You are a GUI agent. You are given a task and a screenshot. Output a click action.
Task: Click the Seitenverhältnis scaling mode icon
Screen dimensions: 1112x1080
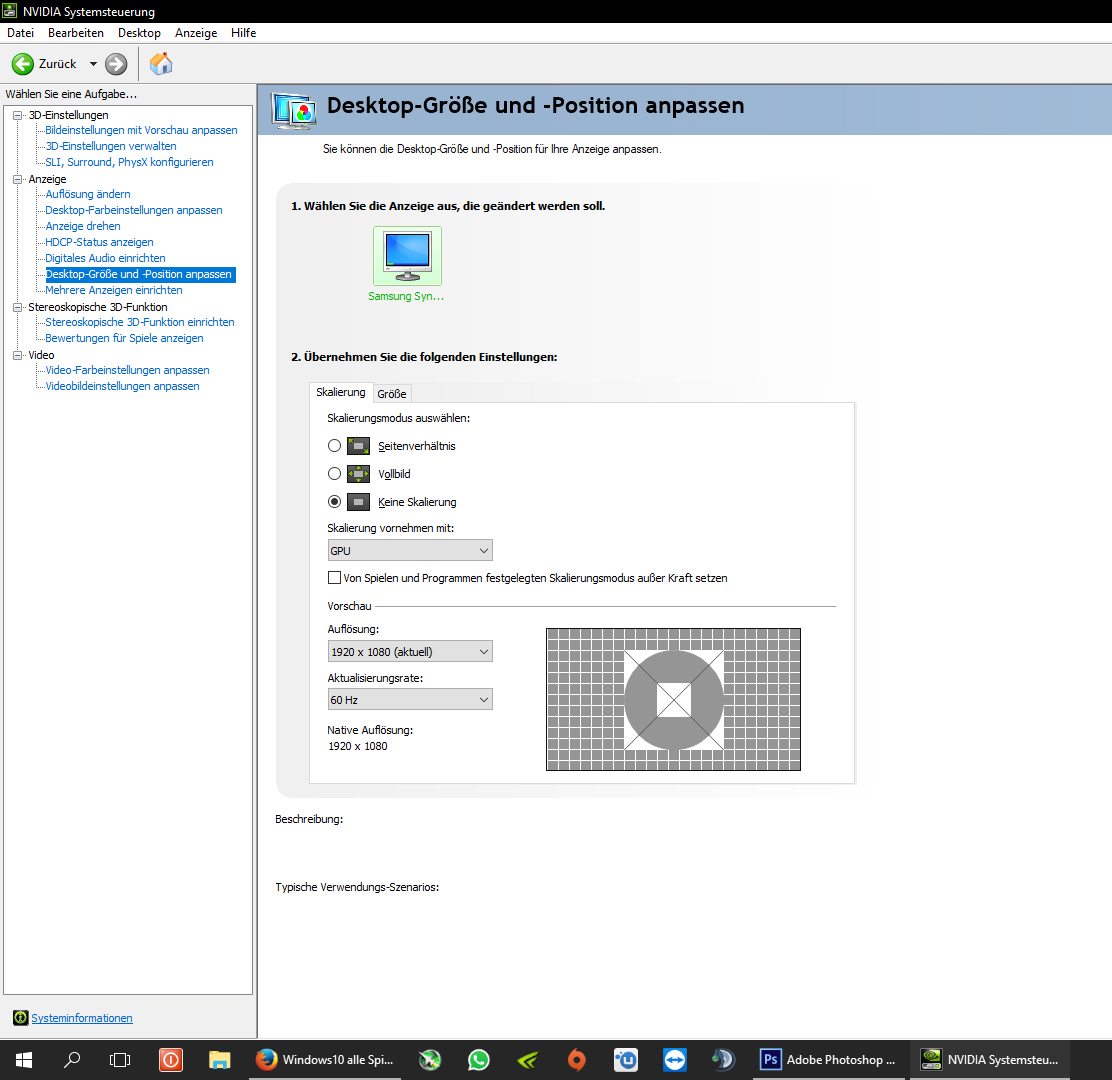tap(358, 446)
